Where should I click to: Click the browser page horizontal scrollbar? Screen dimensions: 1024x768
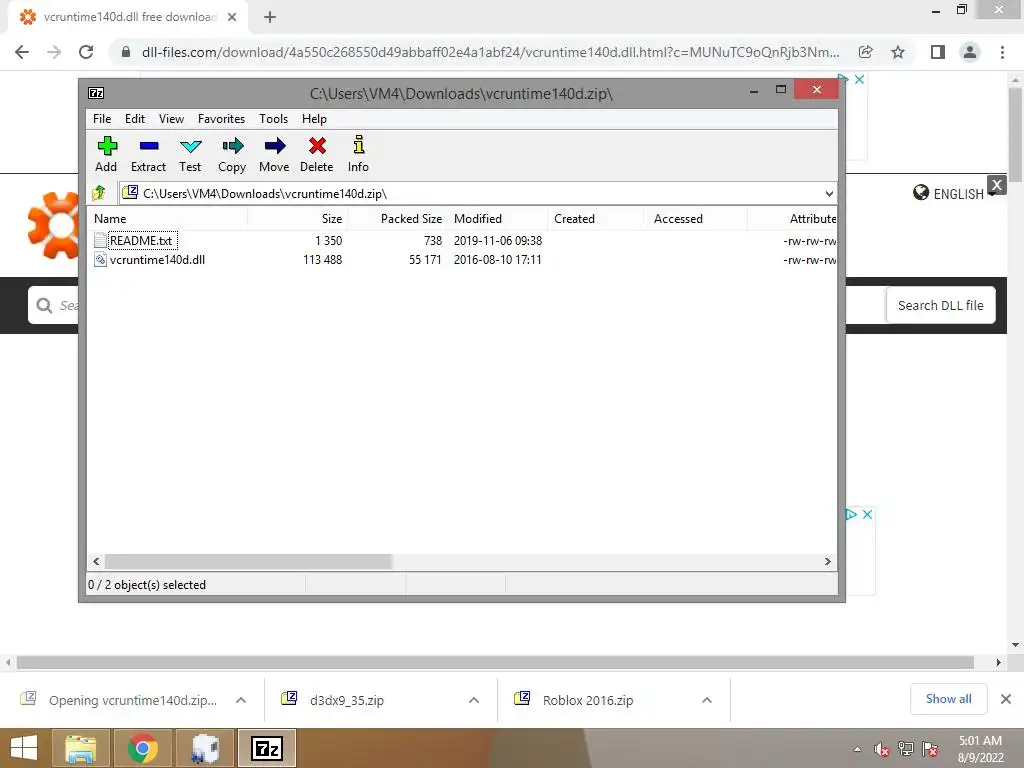[495, 662]
